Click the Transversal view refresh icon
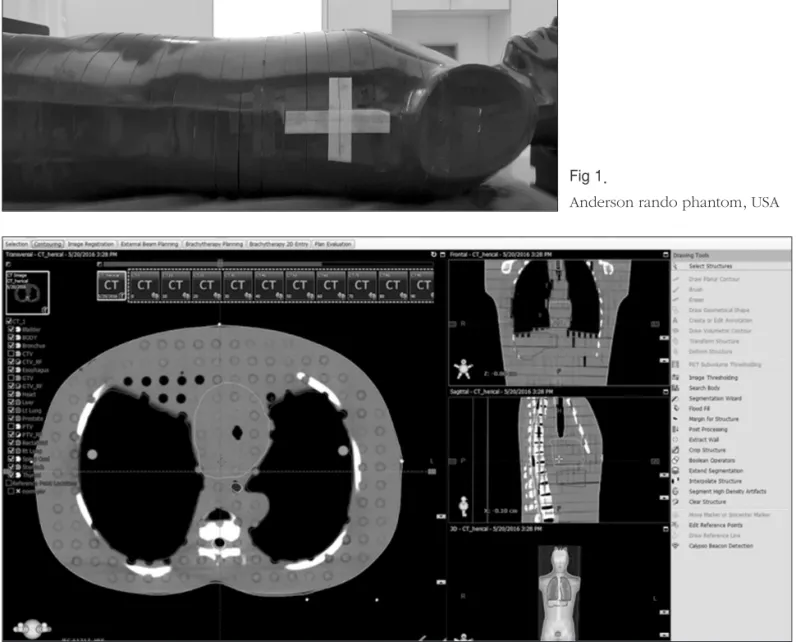The image size is (796, 642). coord(434,254)
